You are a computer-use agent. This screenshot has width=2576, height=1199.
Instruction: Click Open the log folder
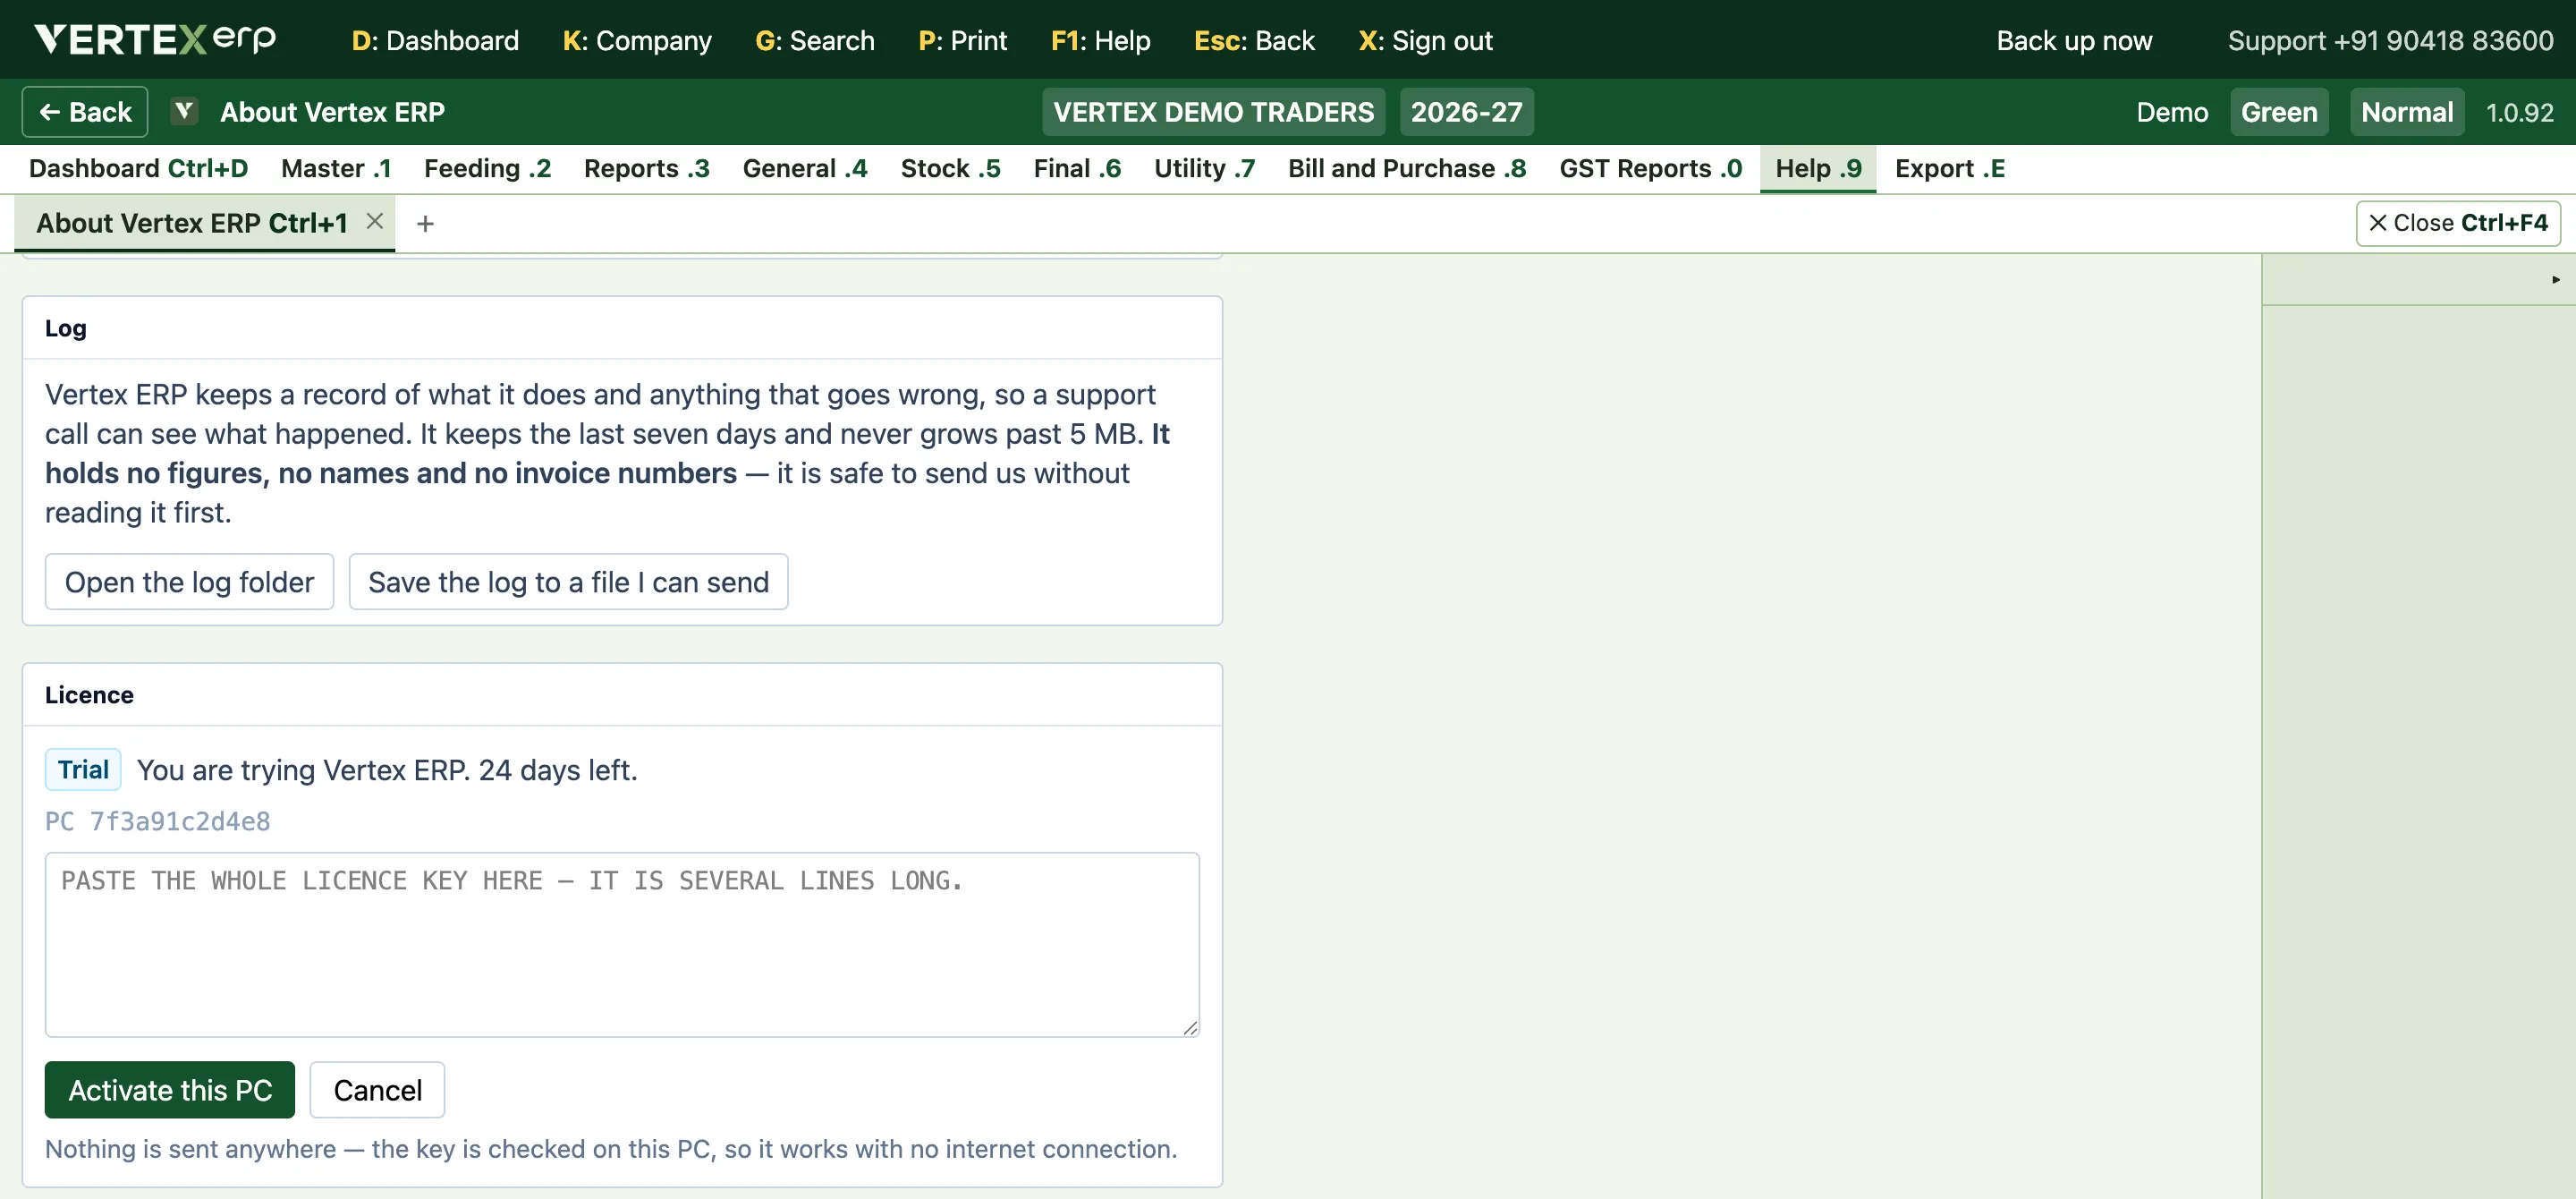pos(189,582)
